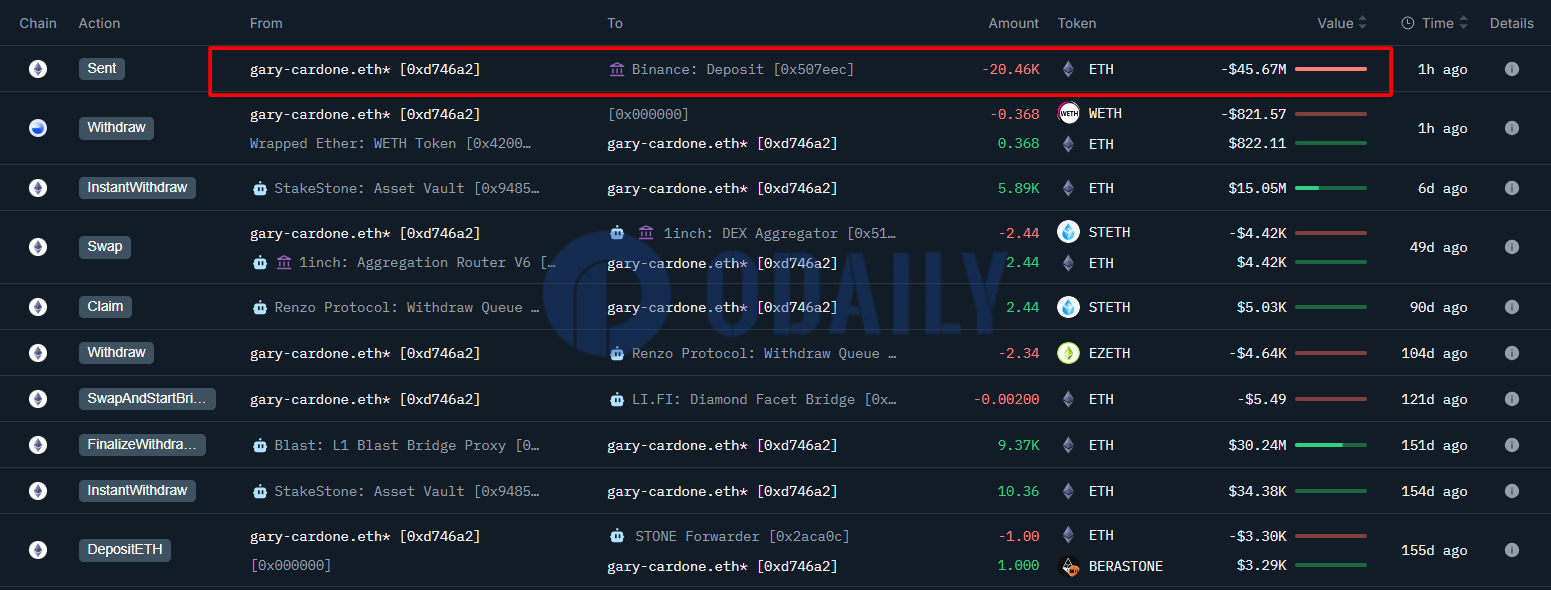The width and height of the screenshot is (1551, 590).
Task: Open details icon for the Claim row
Action: pos(1511,307)
